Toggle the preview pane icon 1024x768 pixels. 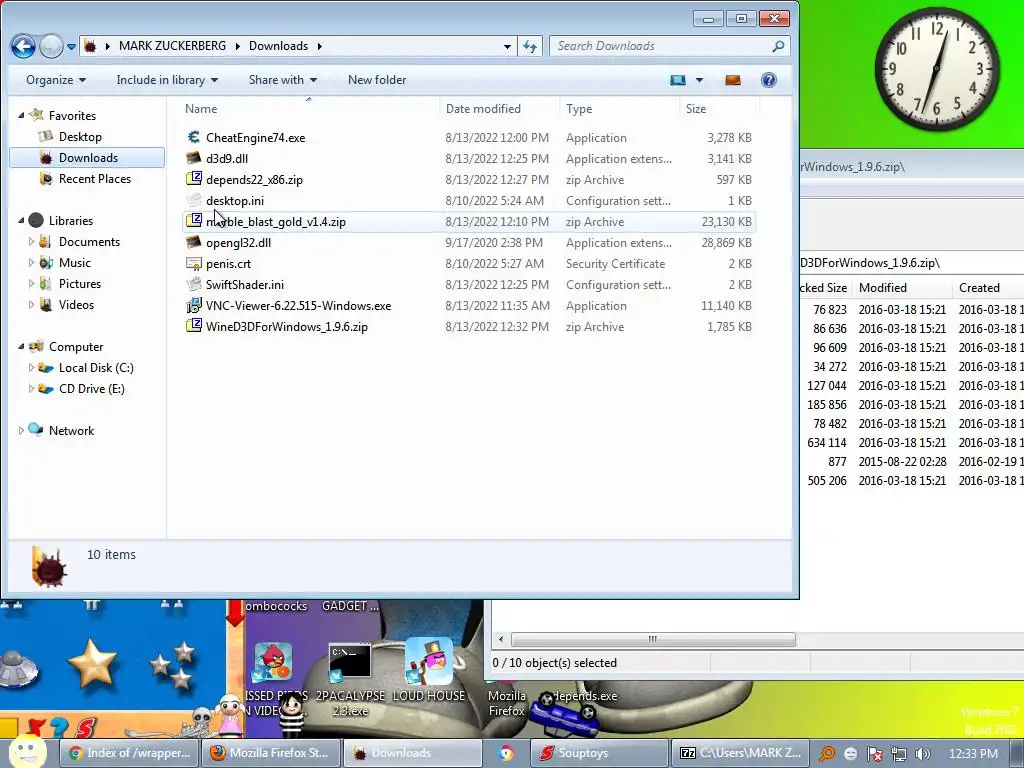[x=733, y=80]
